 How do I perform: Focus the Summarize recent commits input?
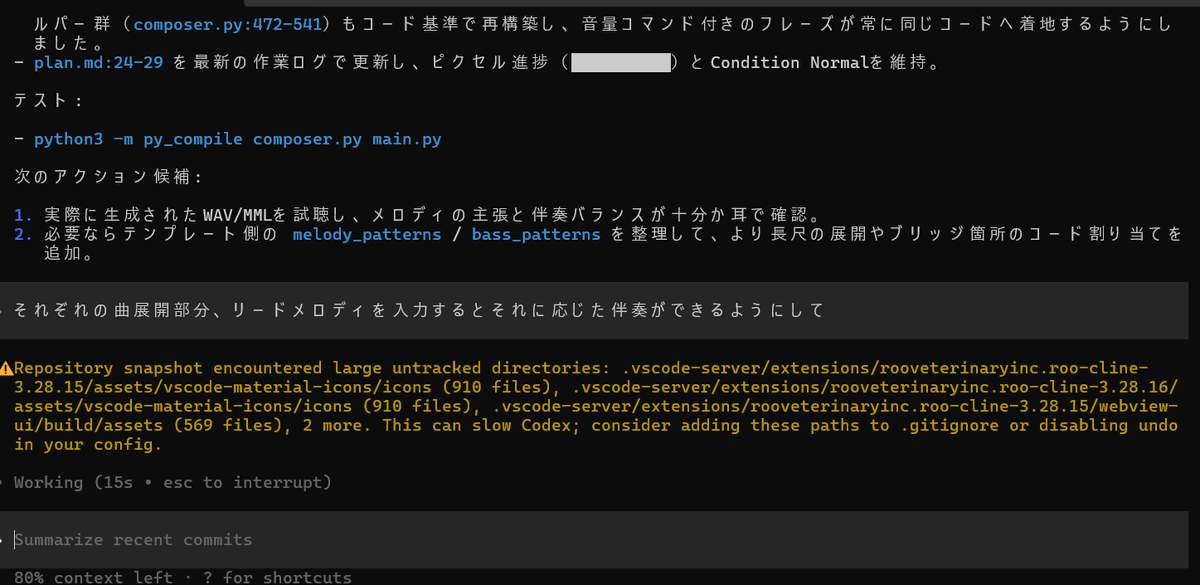click(x=133, y=539)
